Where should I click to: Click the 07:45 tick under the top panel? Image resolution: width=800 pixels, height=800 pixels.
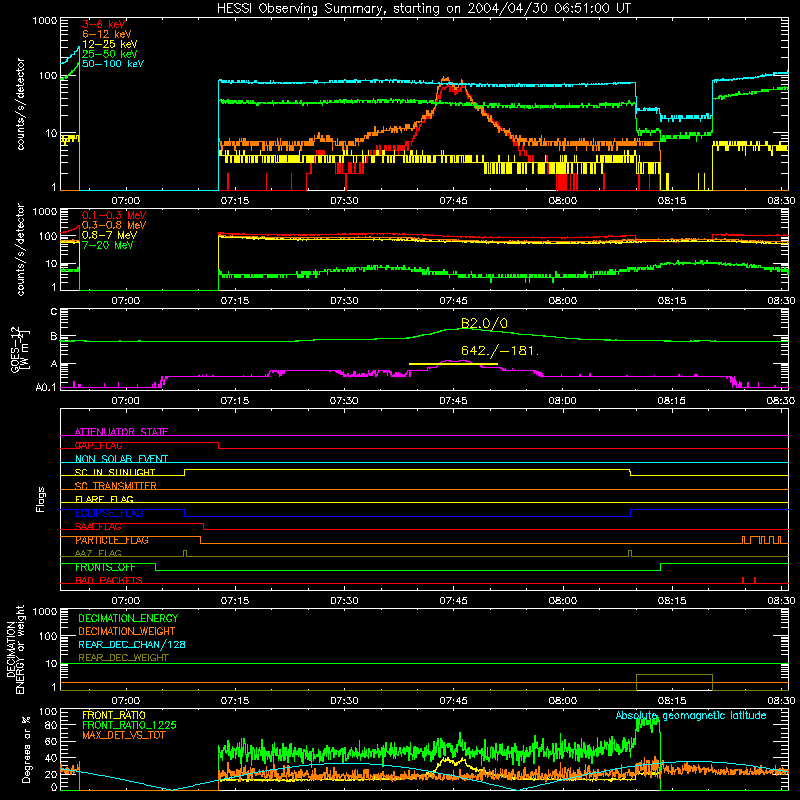point(453,201)
